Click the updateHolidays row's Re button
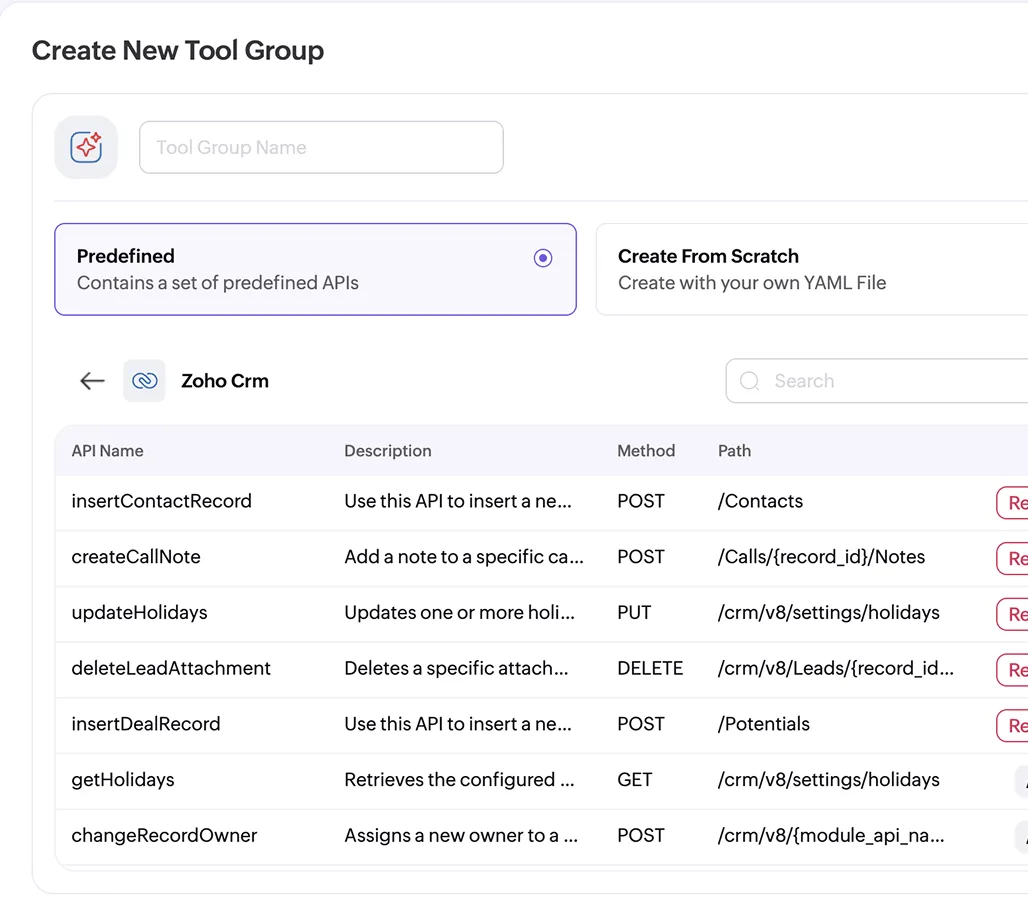 coord(1012,614)
